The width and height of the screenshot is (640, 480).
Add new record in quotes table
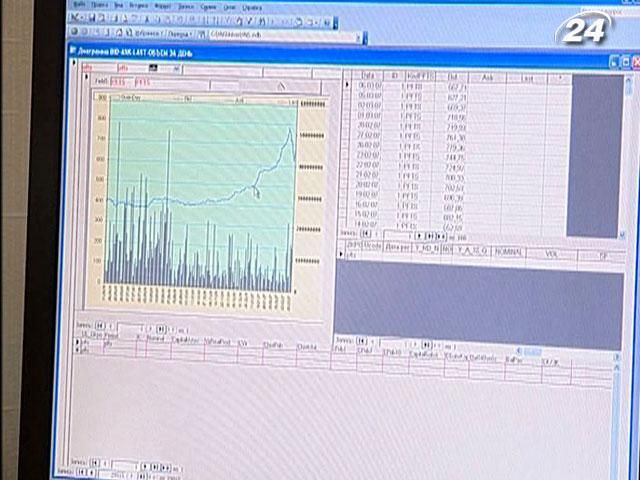tap(441, 236)
